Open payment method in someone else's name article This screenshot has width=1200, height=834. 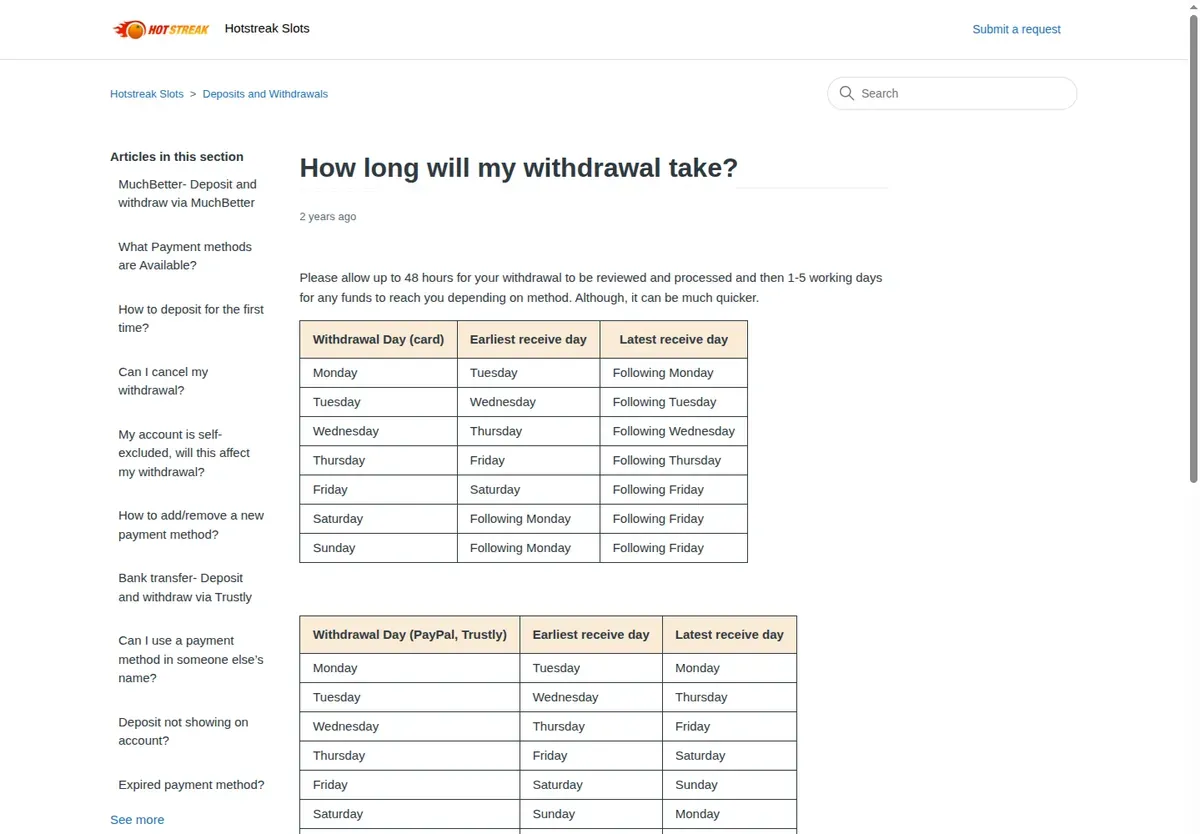point(191,659)
